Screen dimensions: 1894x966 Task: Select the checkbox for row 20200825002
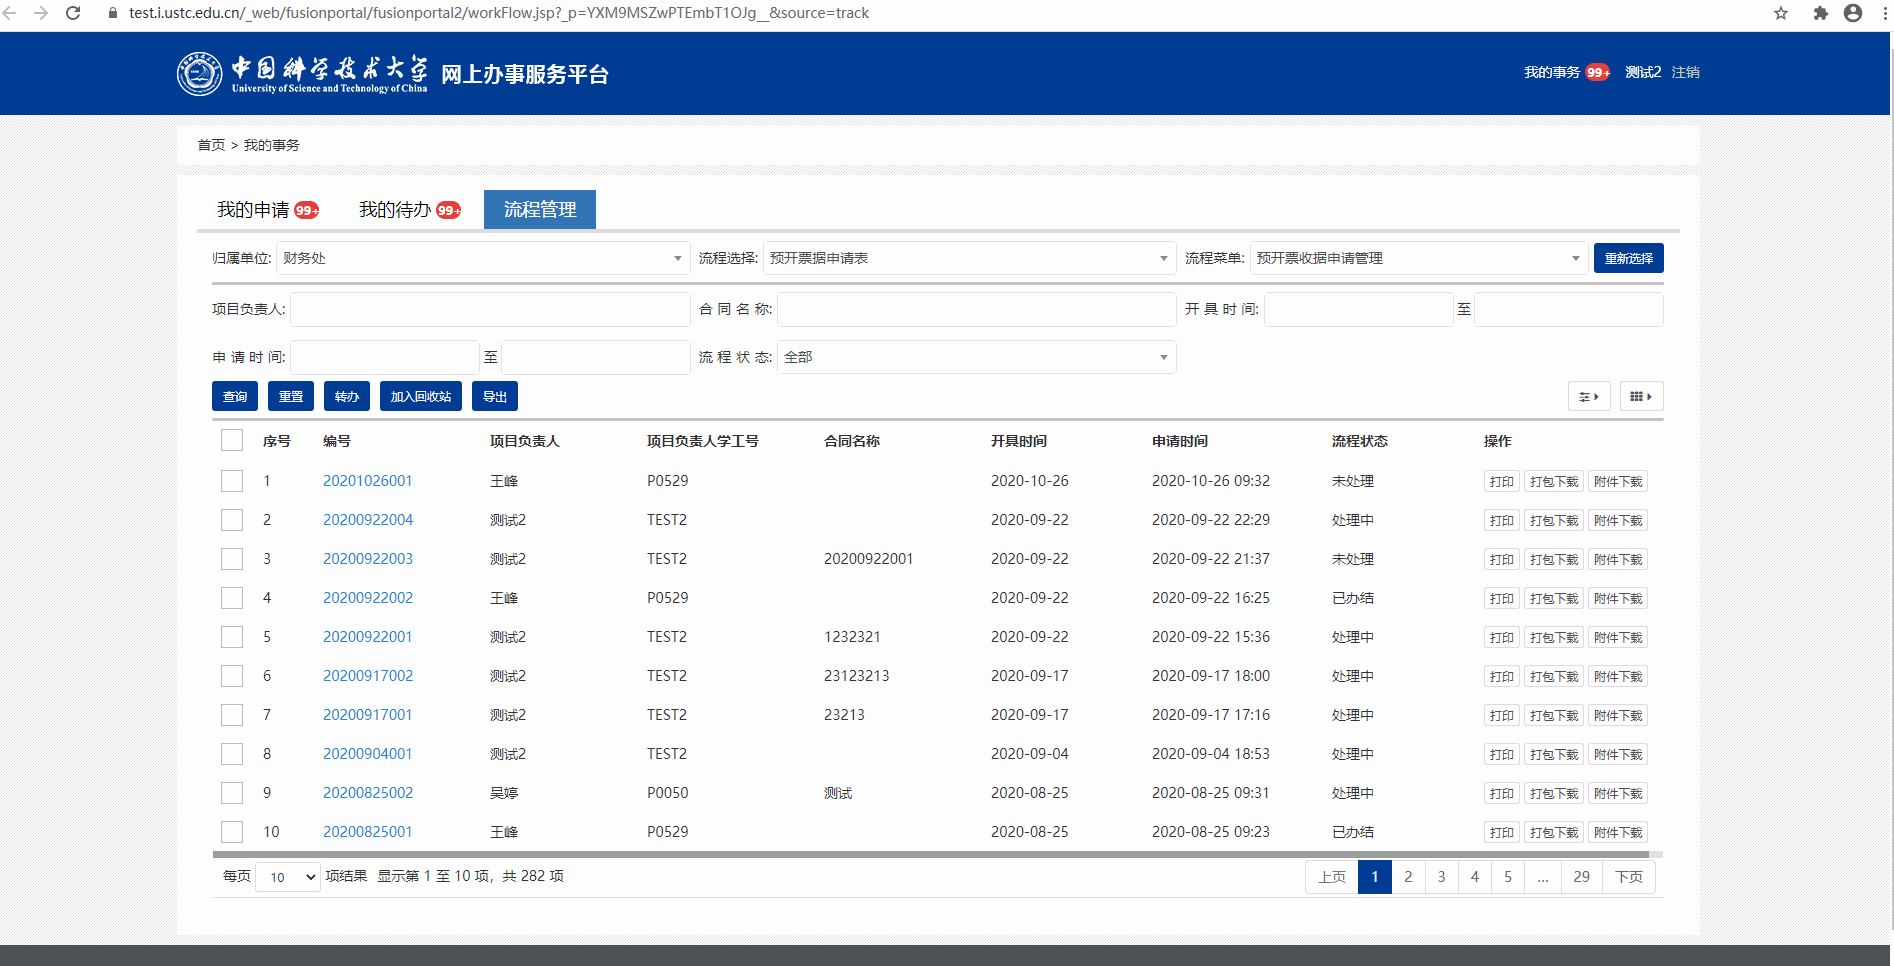232,793
